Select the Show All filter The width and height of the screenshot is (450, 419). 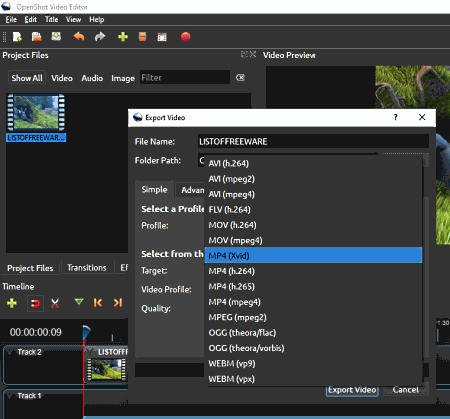(x=27, y=78)
